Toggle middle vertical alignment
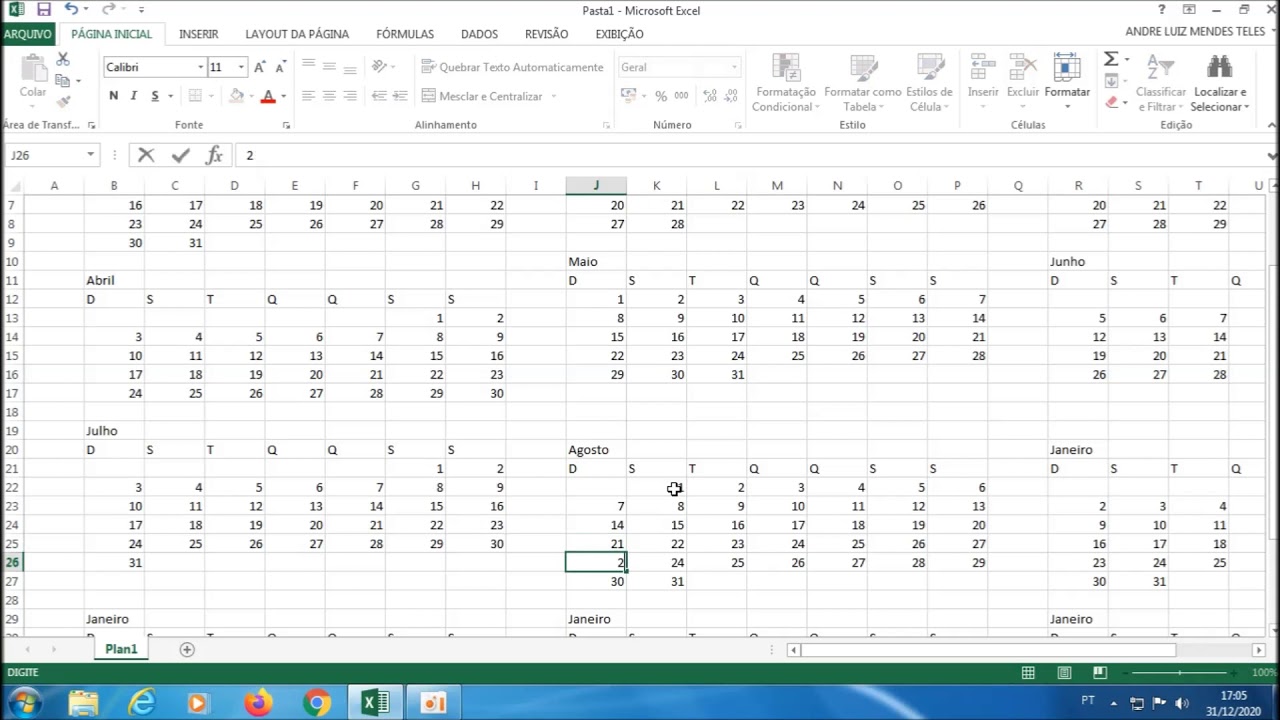The image size is (1280, 720). (x=329, y=67)
